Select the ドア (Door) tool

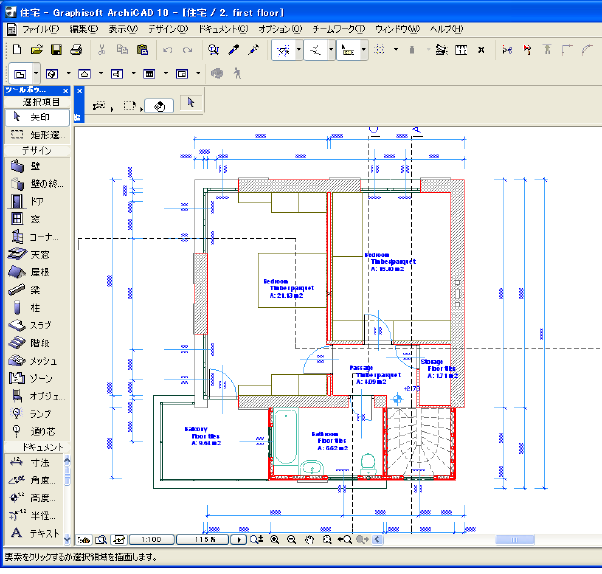click(x=35, y=201)
